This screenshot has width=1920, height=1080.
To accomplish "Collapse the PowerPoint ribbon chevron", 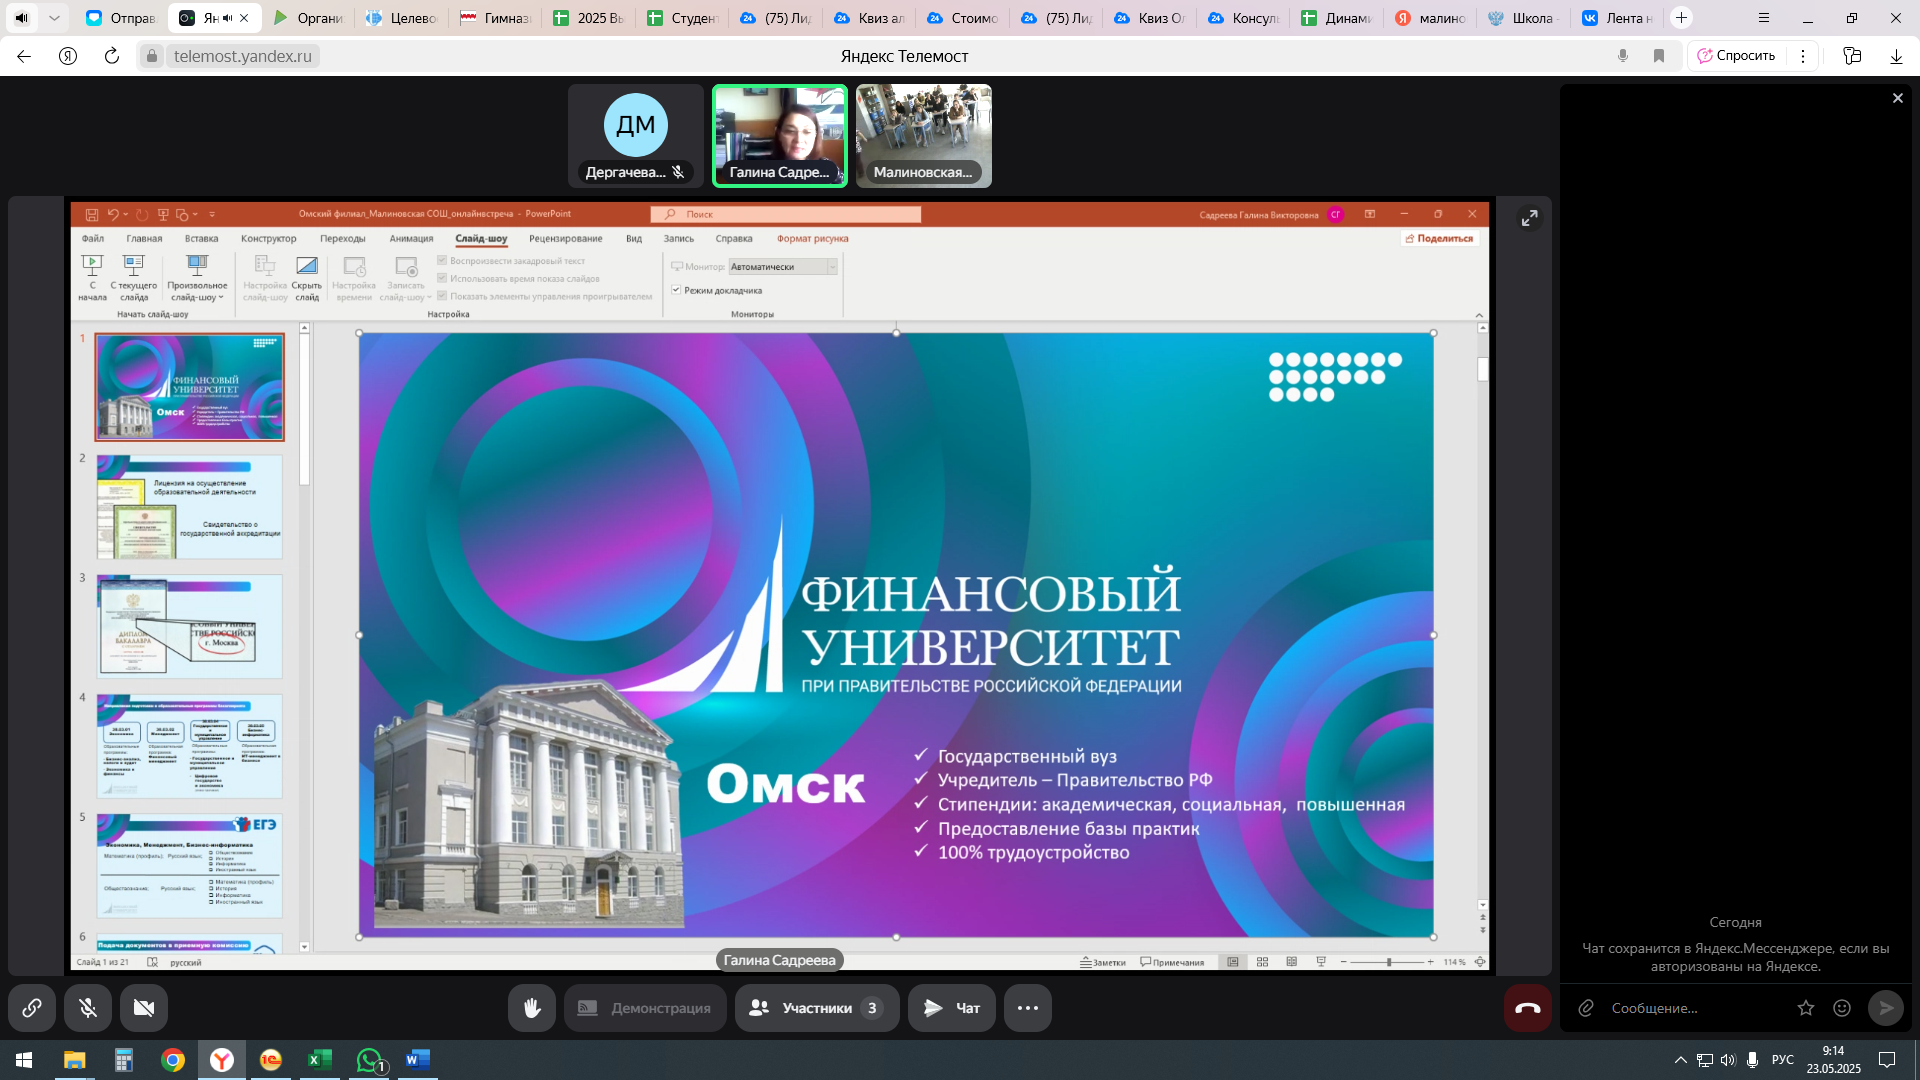I will 1479,315.
